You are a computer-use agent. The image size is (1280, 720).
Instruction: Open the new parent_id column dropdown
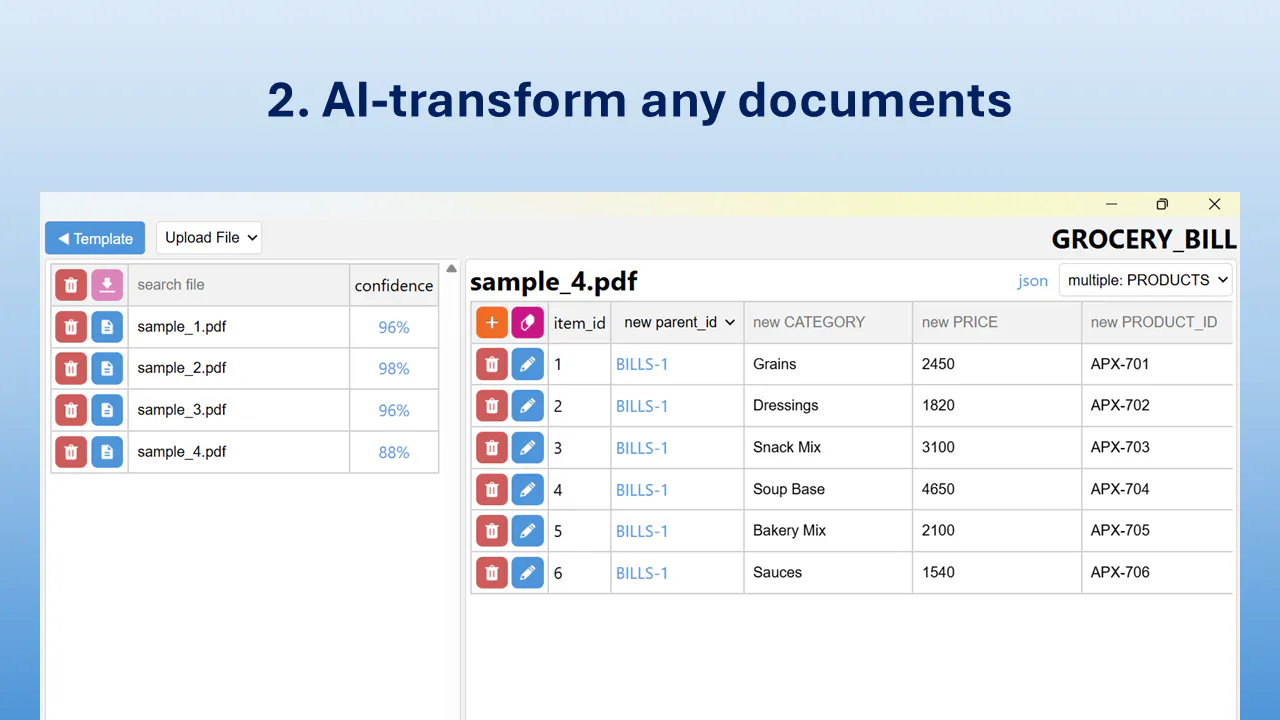click(678, 322)
